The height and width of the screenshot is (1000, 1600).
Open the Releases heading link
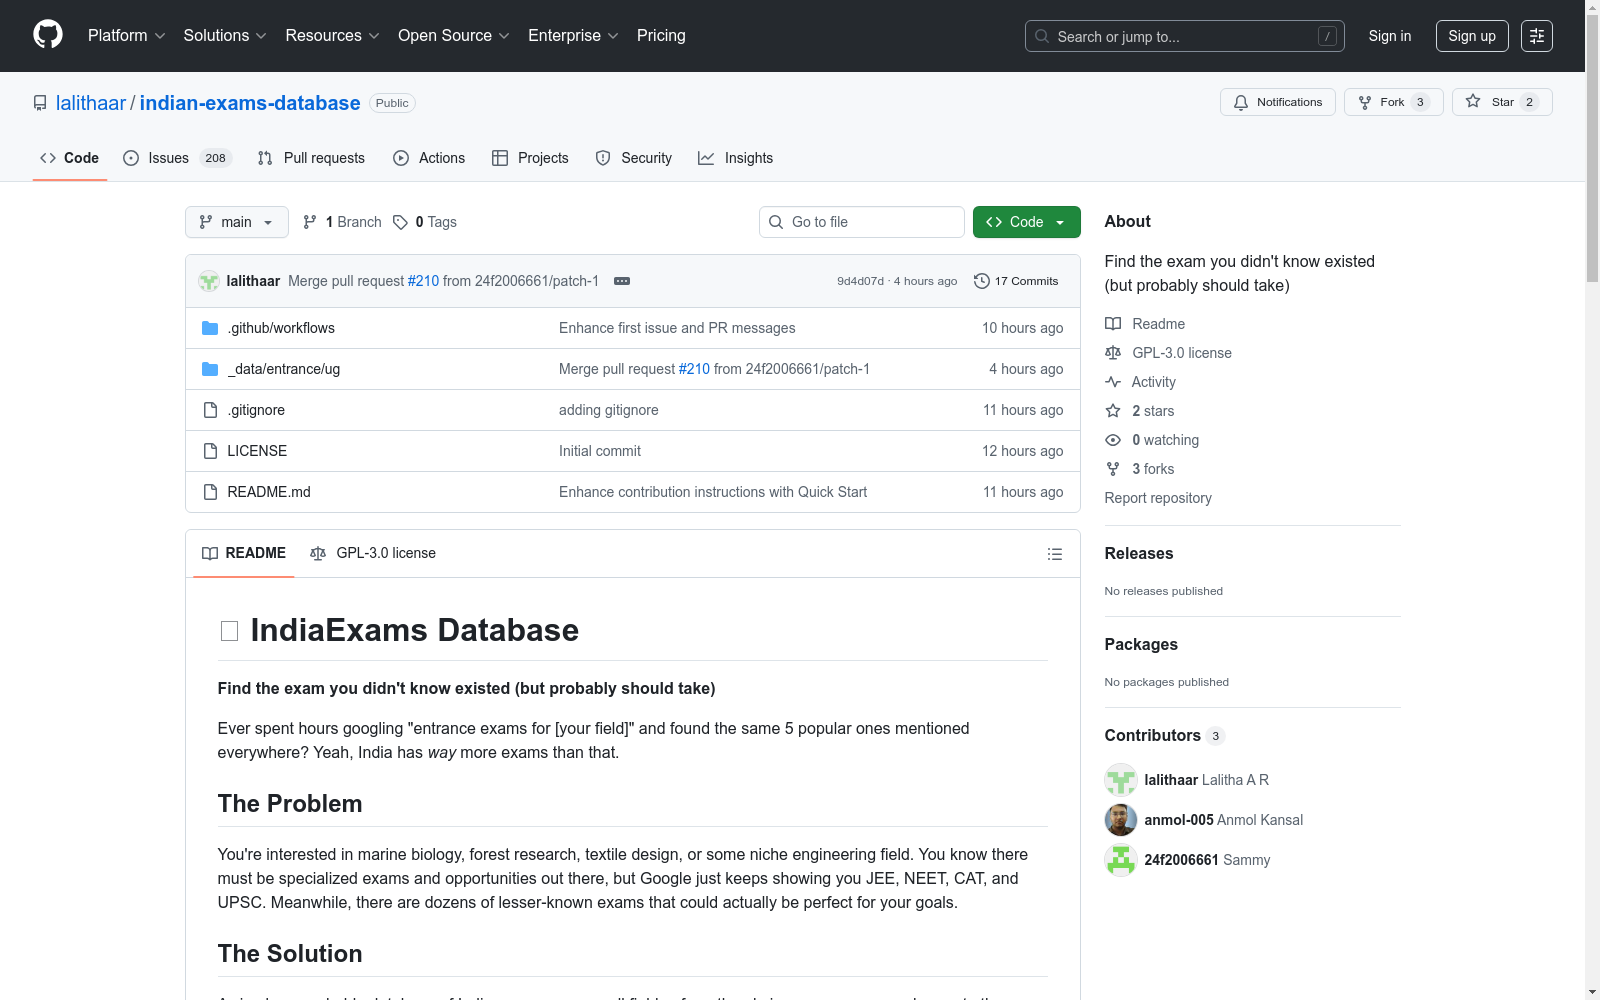tap(1139, 553)
